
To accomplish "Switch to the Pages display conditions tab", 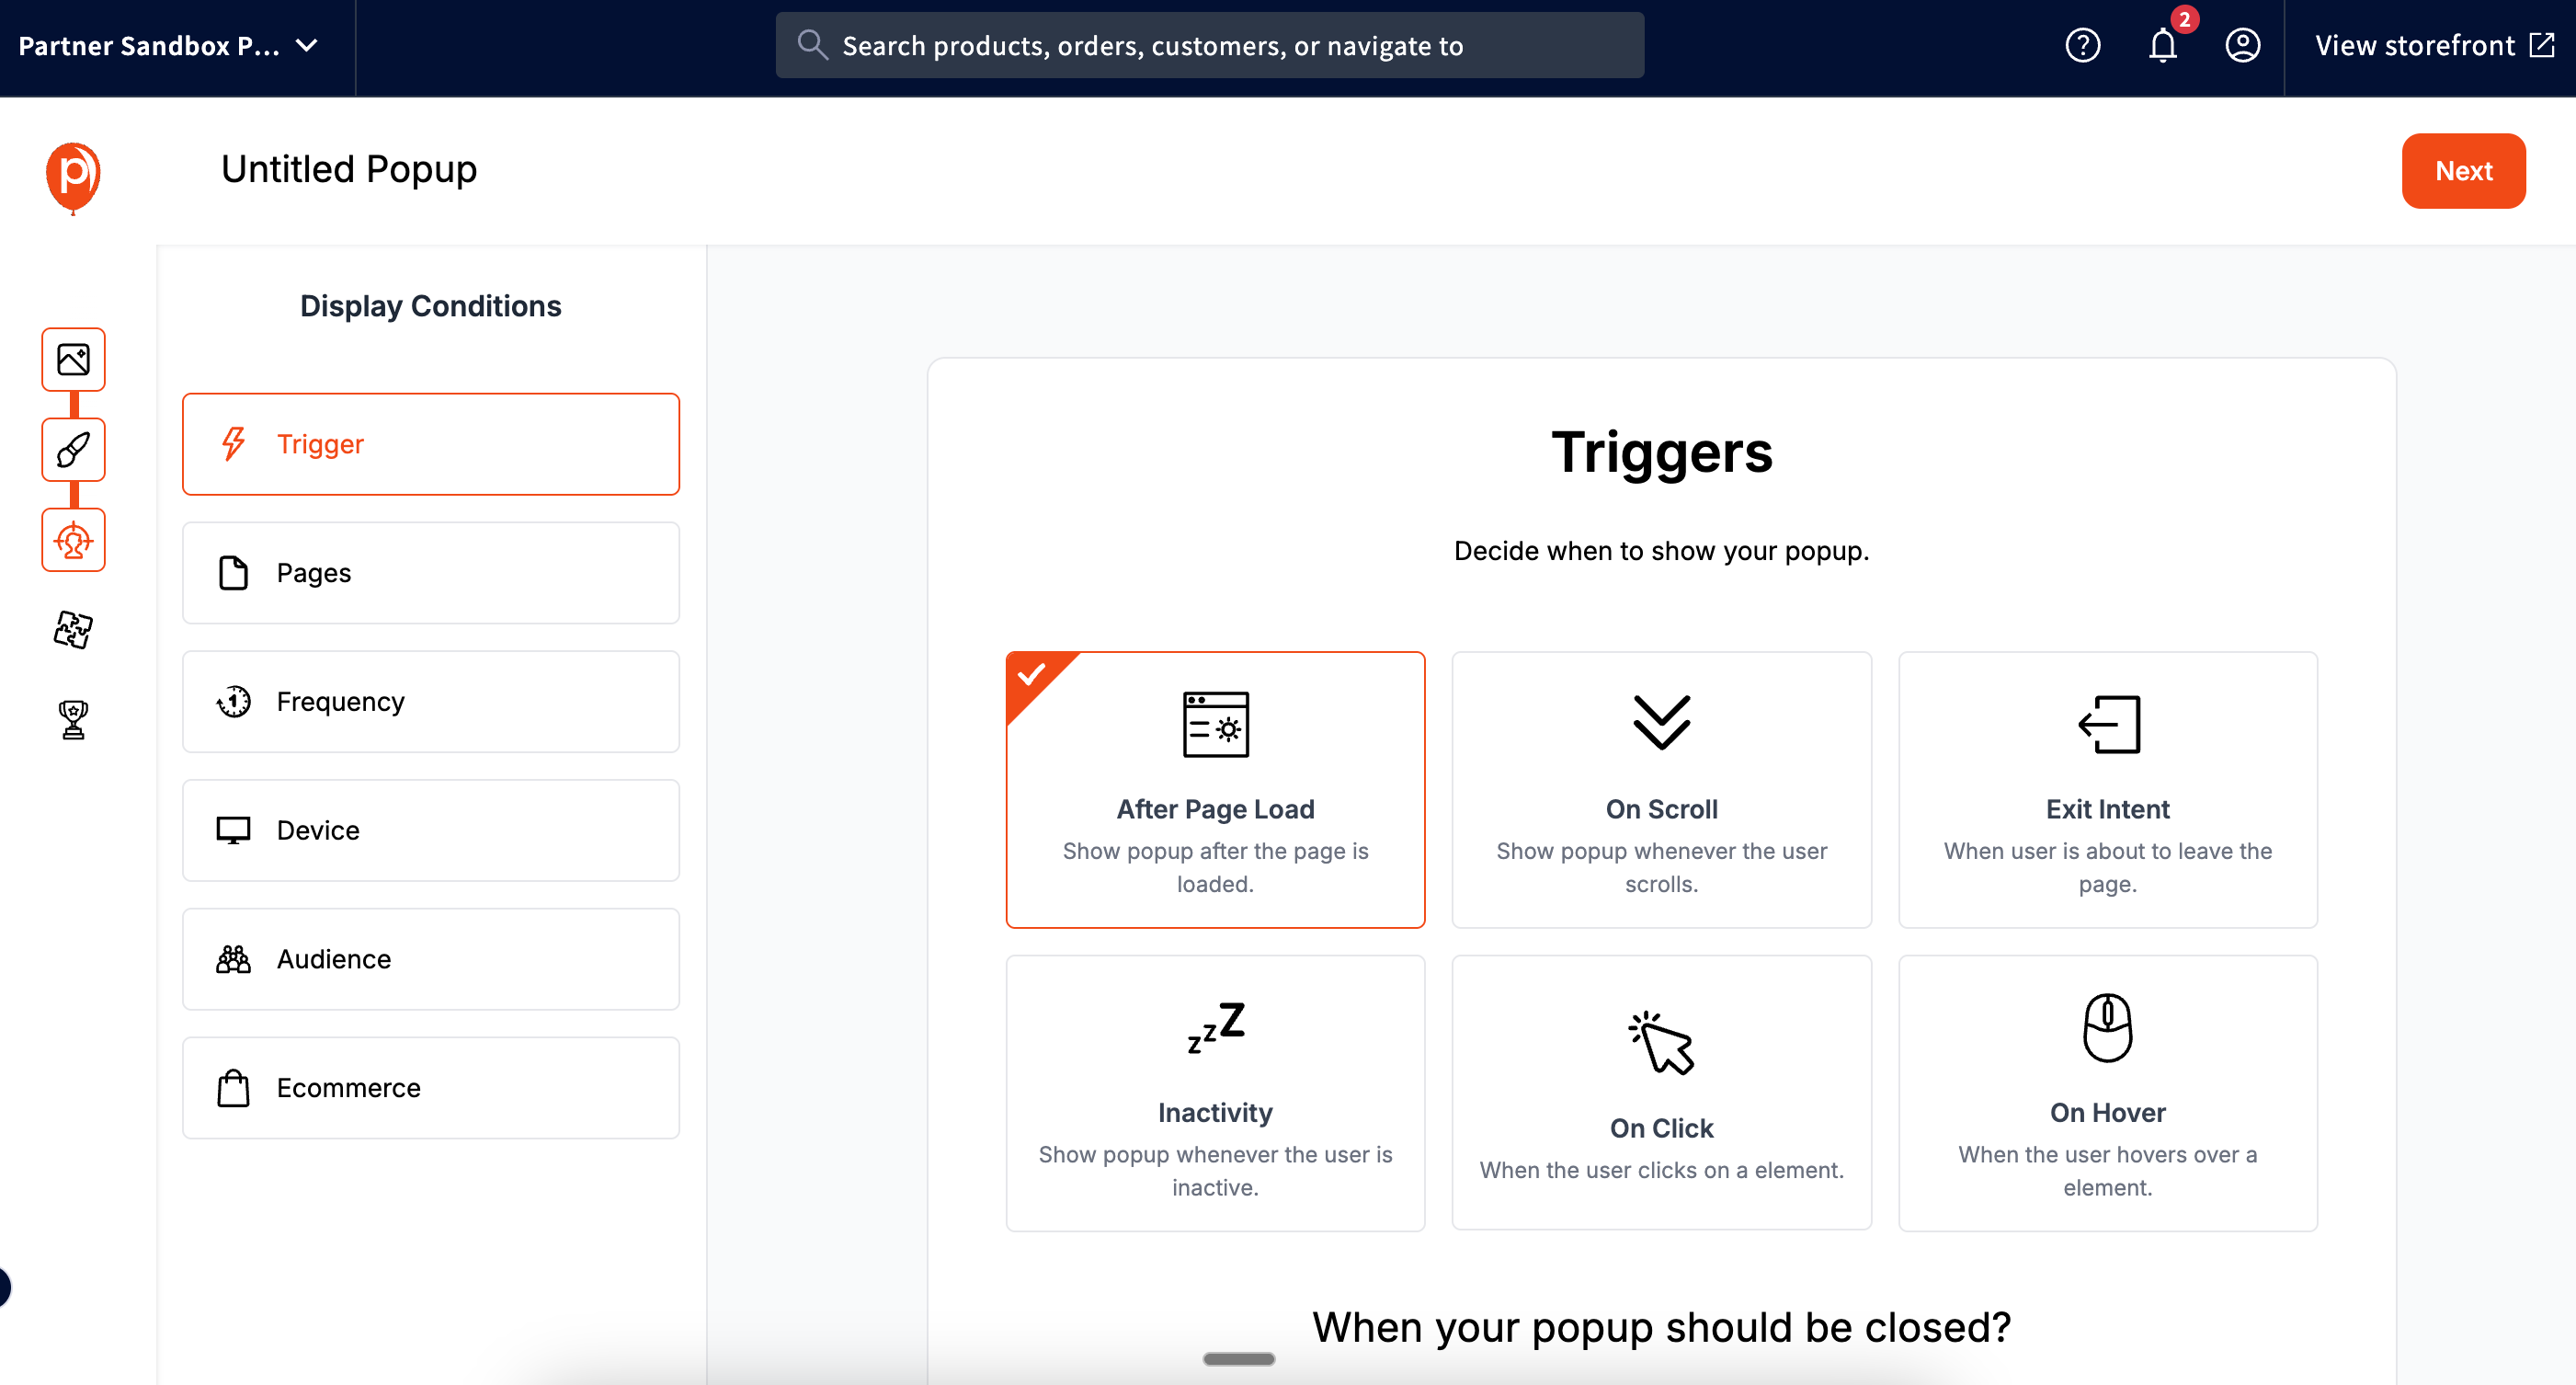I will pyautogui.click(x=430, y=572).
